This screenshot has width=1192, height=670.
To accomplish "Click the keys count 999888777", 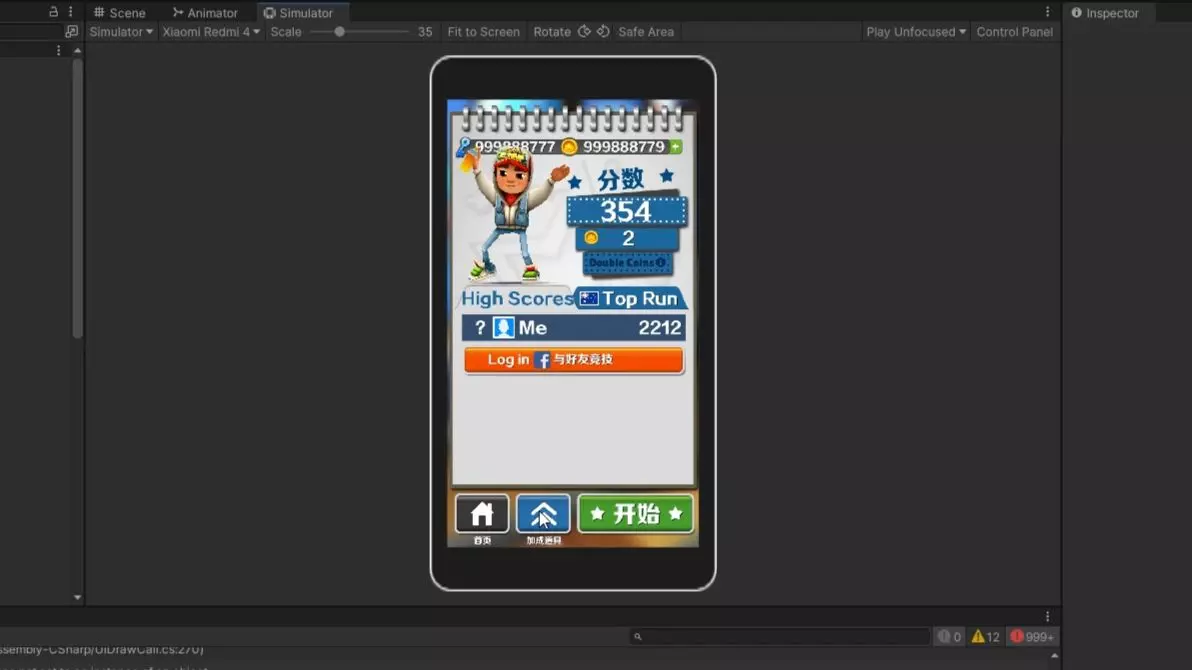I will [515, 147].
